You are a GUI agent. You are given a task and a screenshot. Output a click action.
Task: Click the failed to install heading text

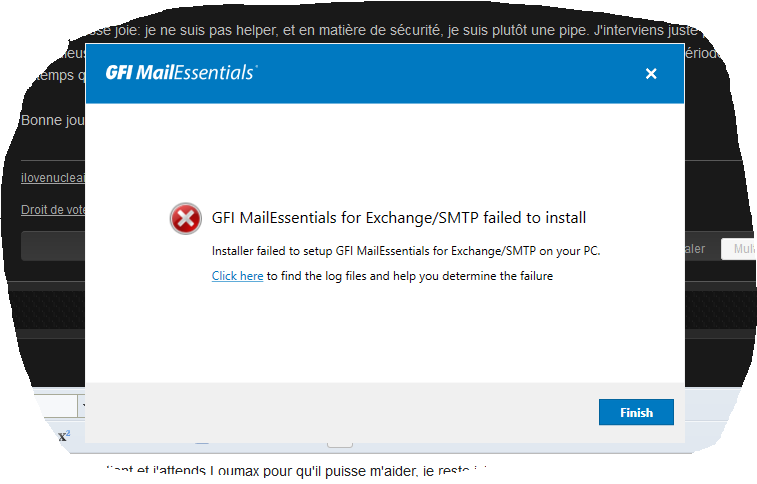(x=399, y=218)
